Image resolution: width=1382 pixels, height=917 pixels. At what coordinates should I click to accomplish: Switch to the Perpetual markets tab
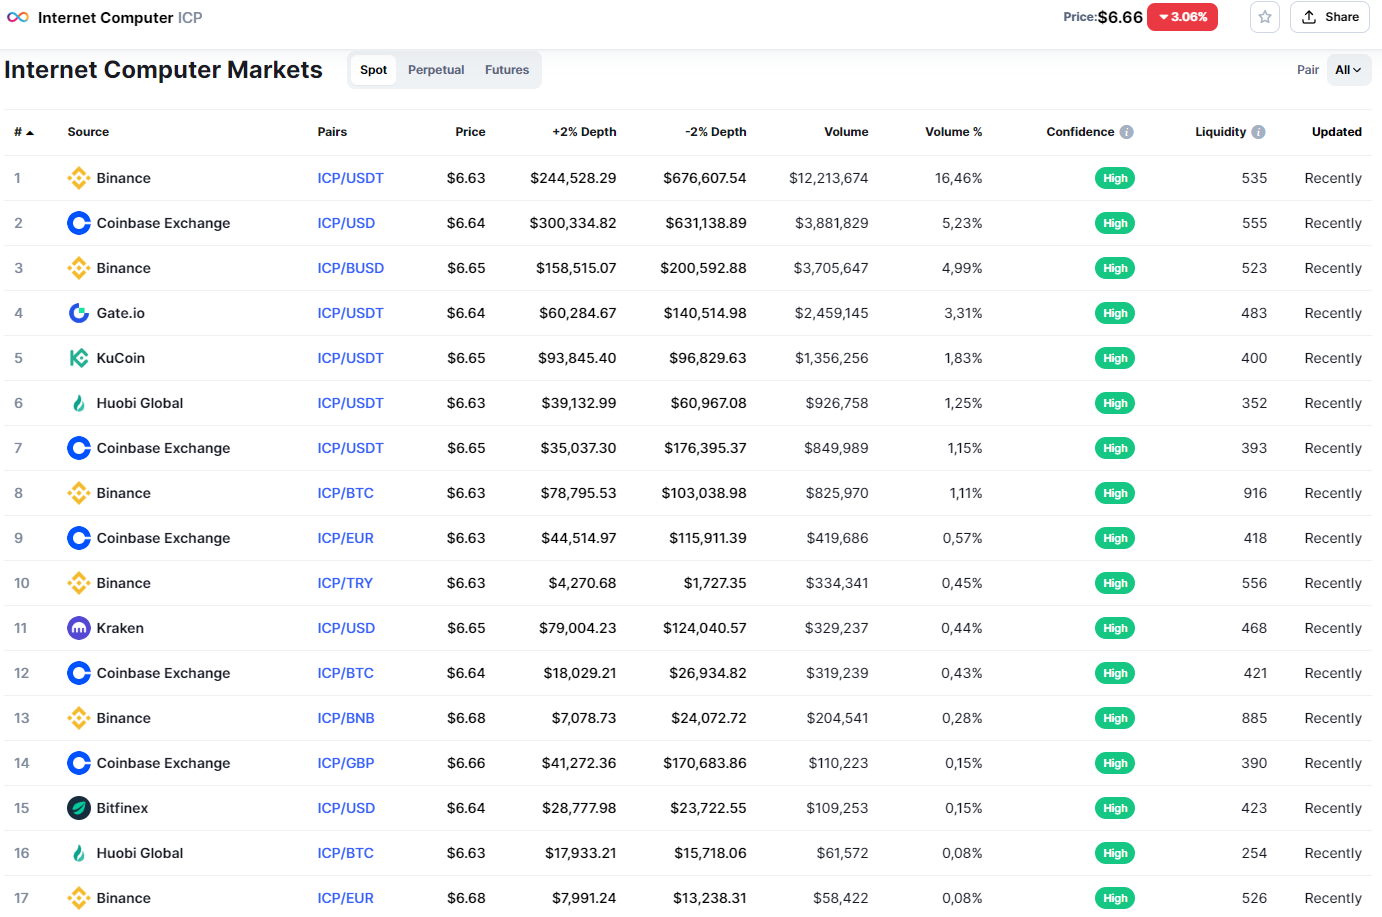(436, 70)
